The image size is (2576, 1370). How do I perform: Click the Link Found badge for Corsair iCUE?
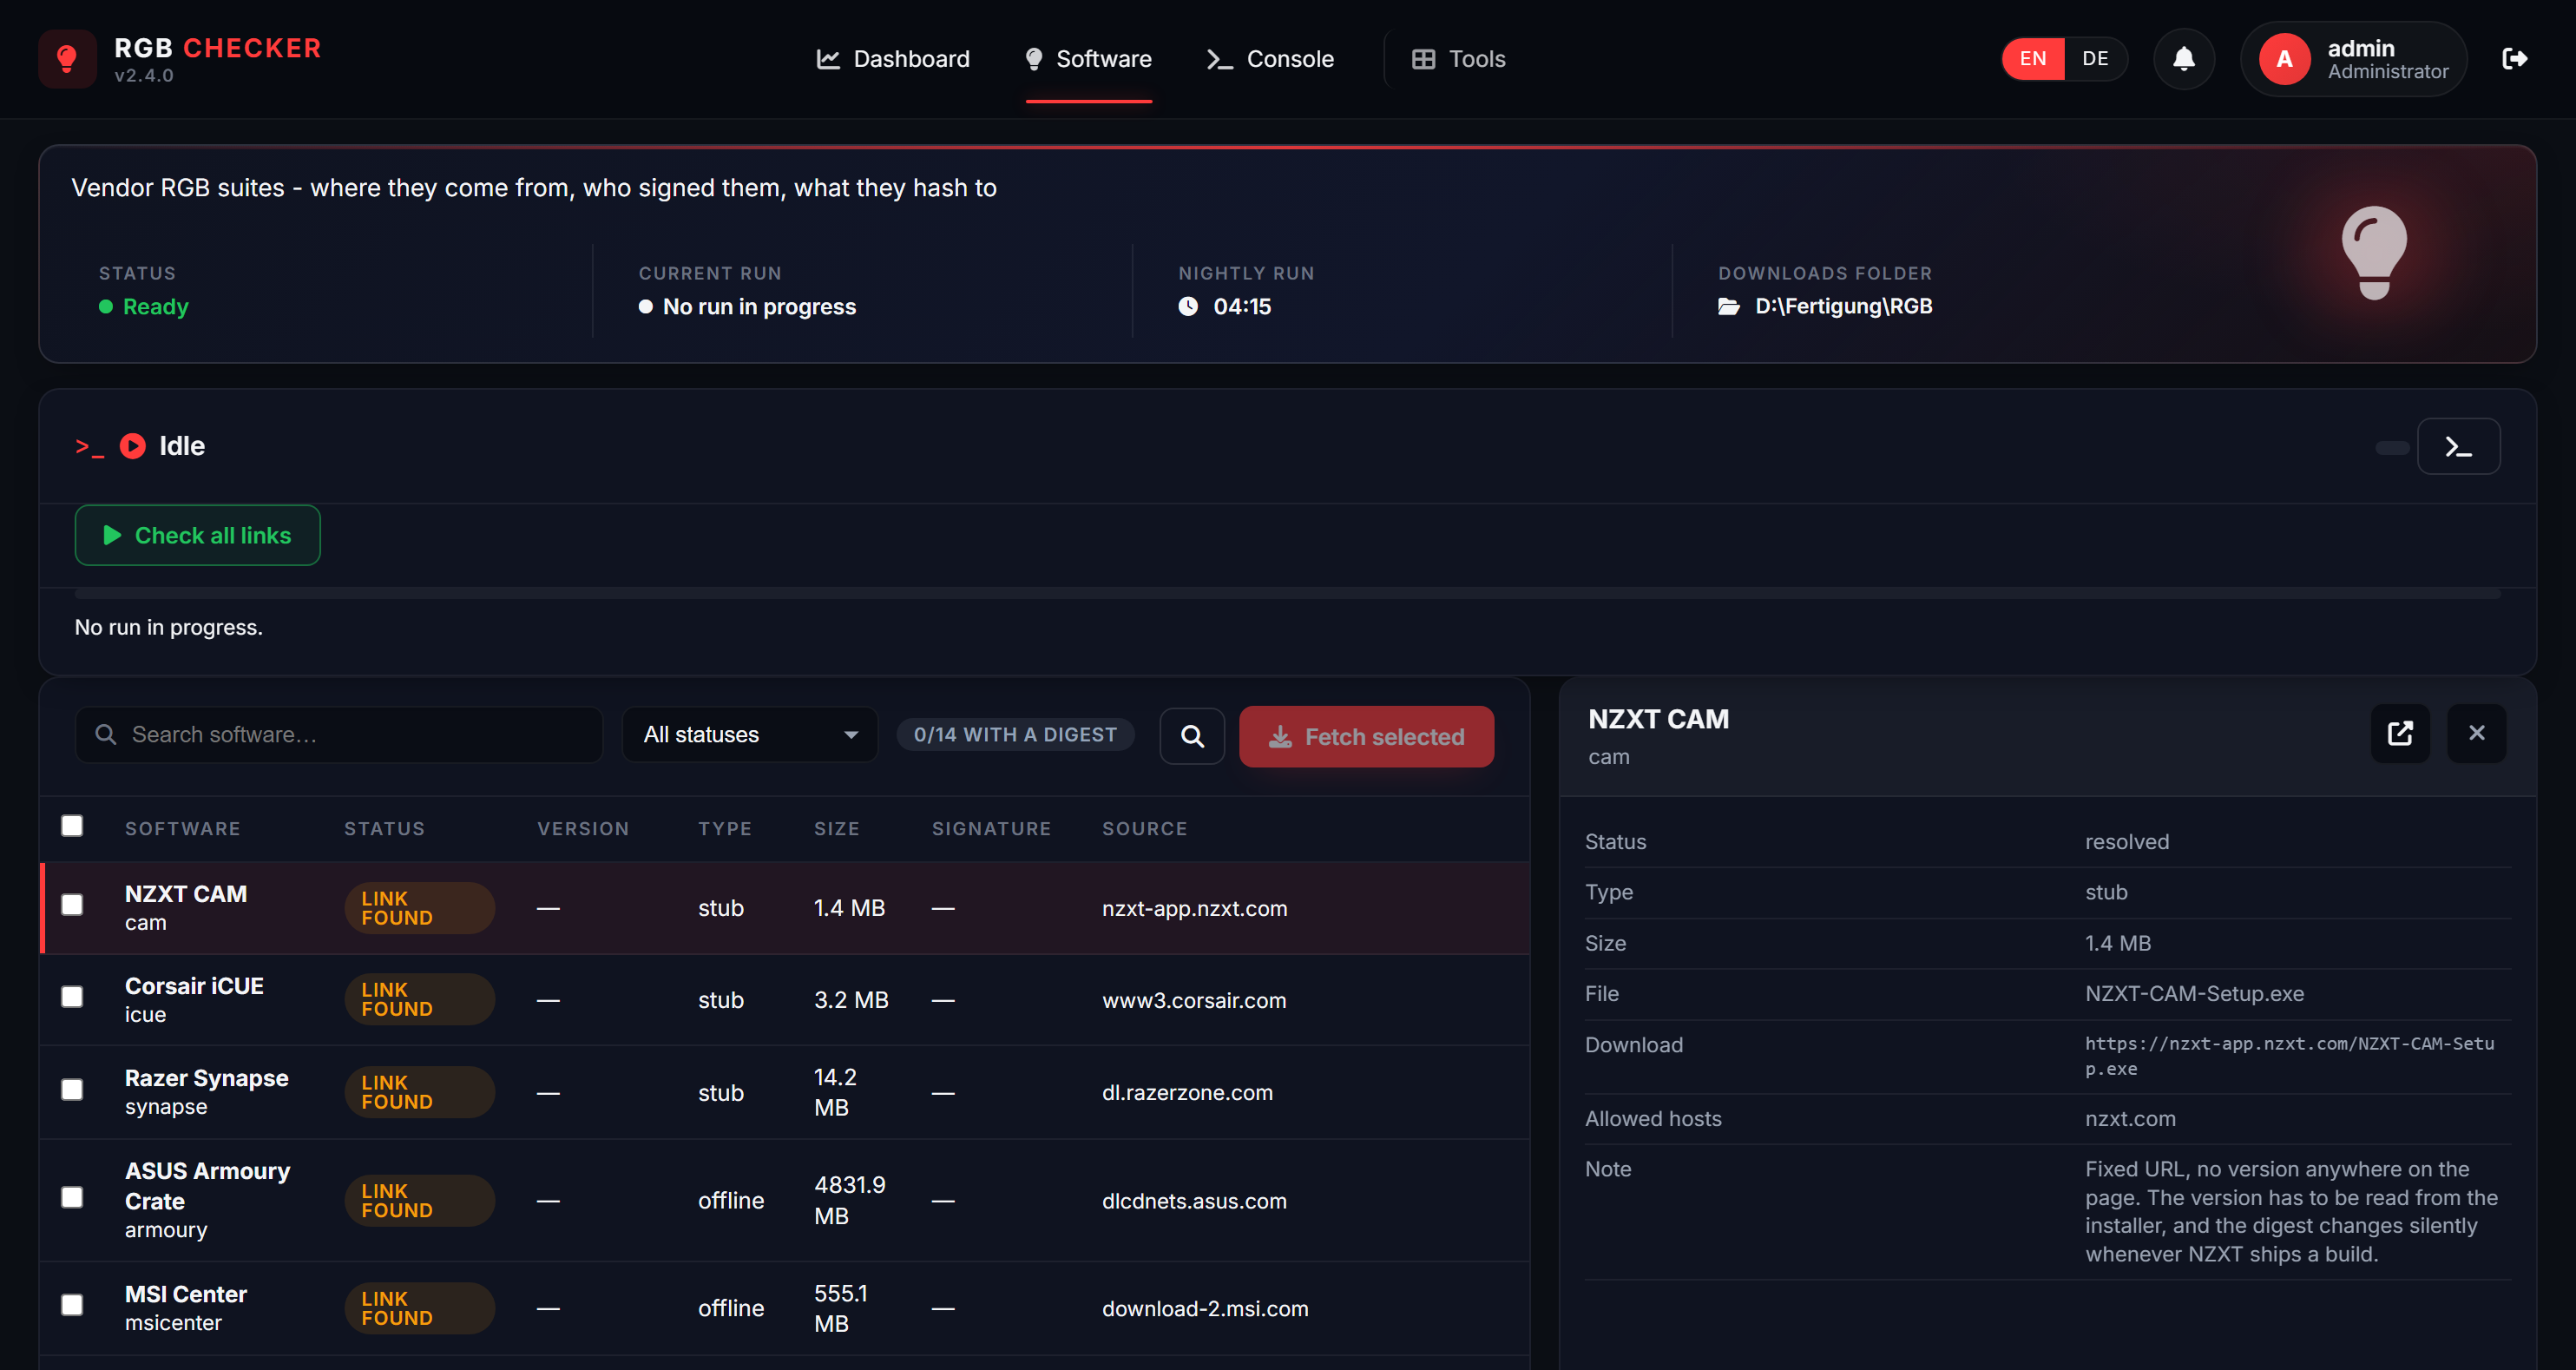pos(420,1000)
